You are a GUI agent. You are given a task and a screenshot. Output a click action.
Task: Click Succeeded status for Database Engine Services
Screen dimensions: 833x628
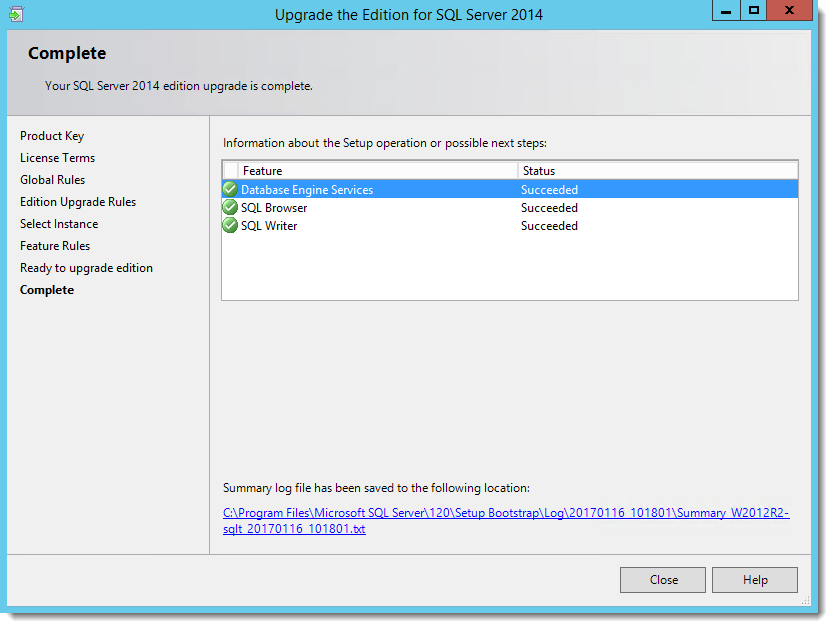tap(549, 190)
